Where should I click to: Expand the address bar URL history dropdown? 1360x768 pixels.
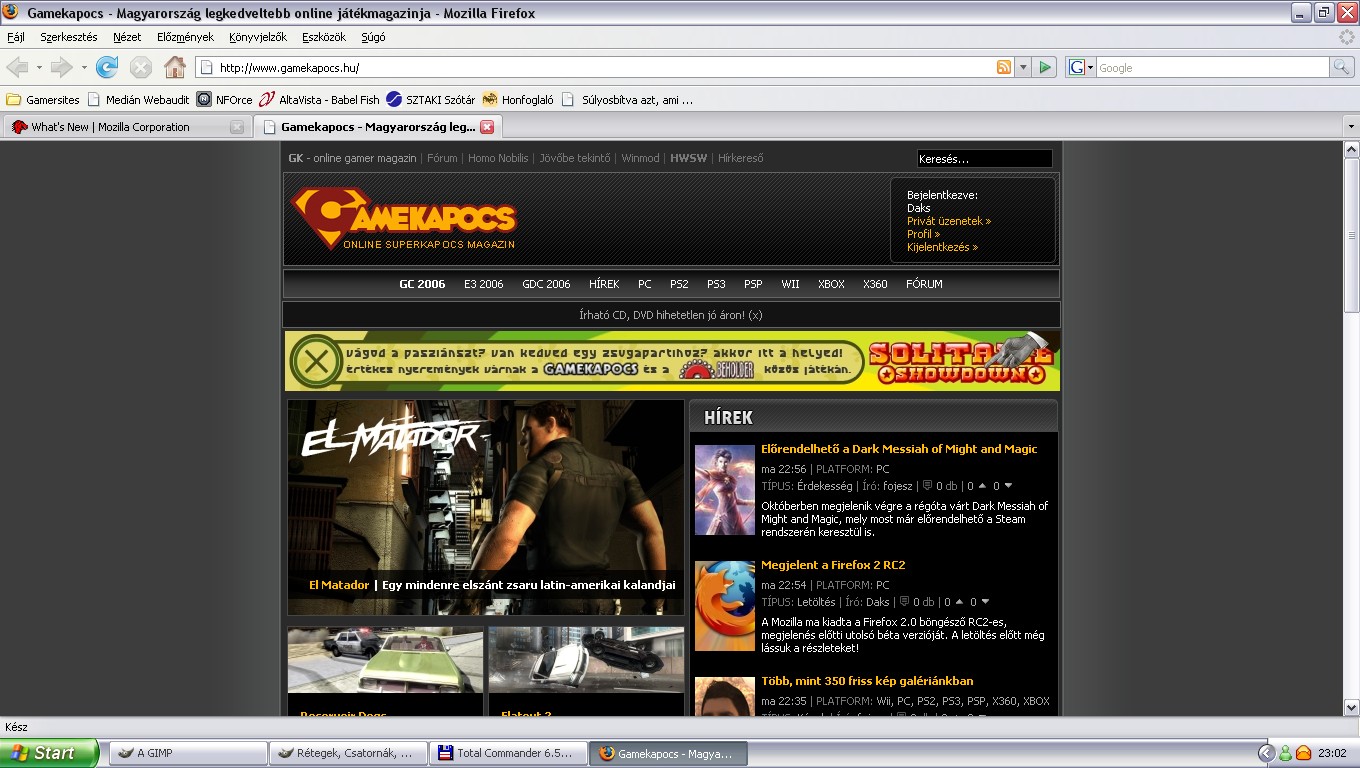point(1022,67)
